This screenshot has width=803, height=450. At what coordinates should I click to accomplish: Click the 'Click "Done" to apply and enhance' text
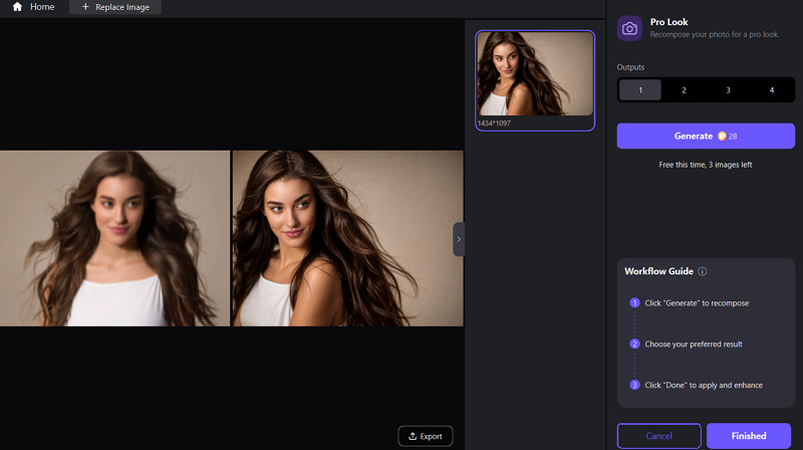click(x=704, y=385)
